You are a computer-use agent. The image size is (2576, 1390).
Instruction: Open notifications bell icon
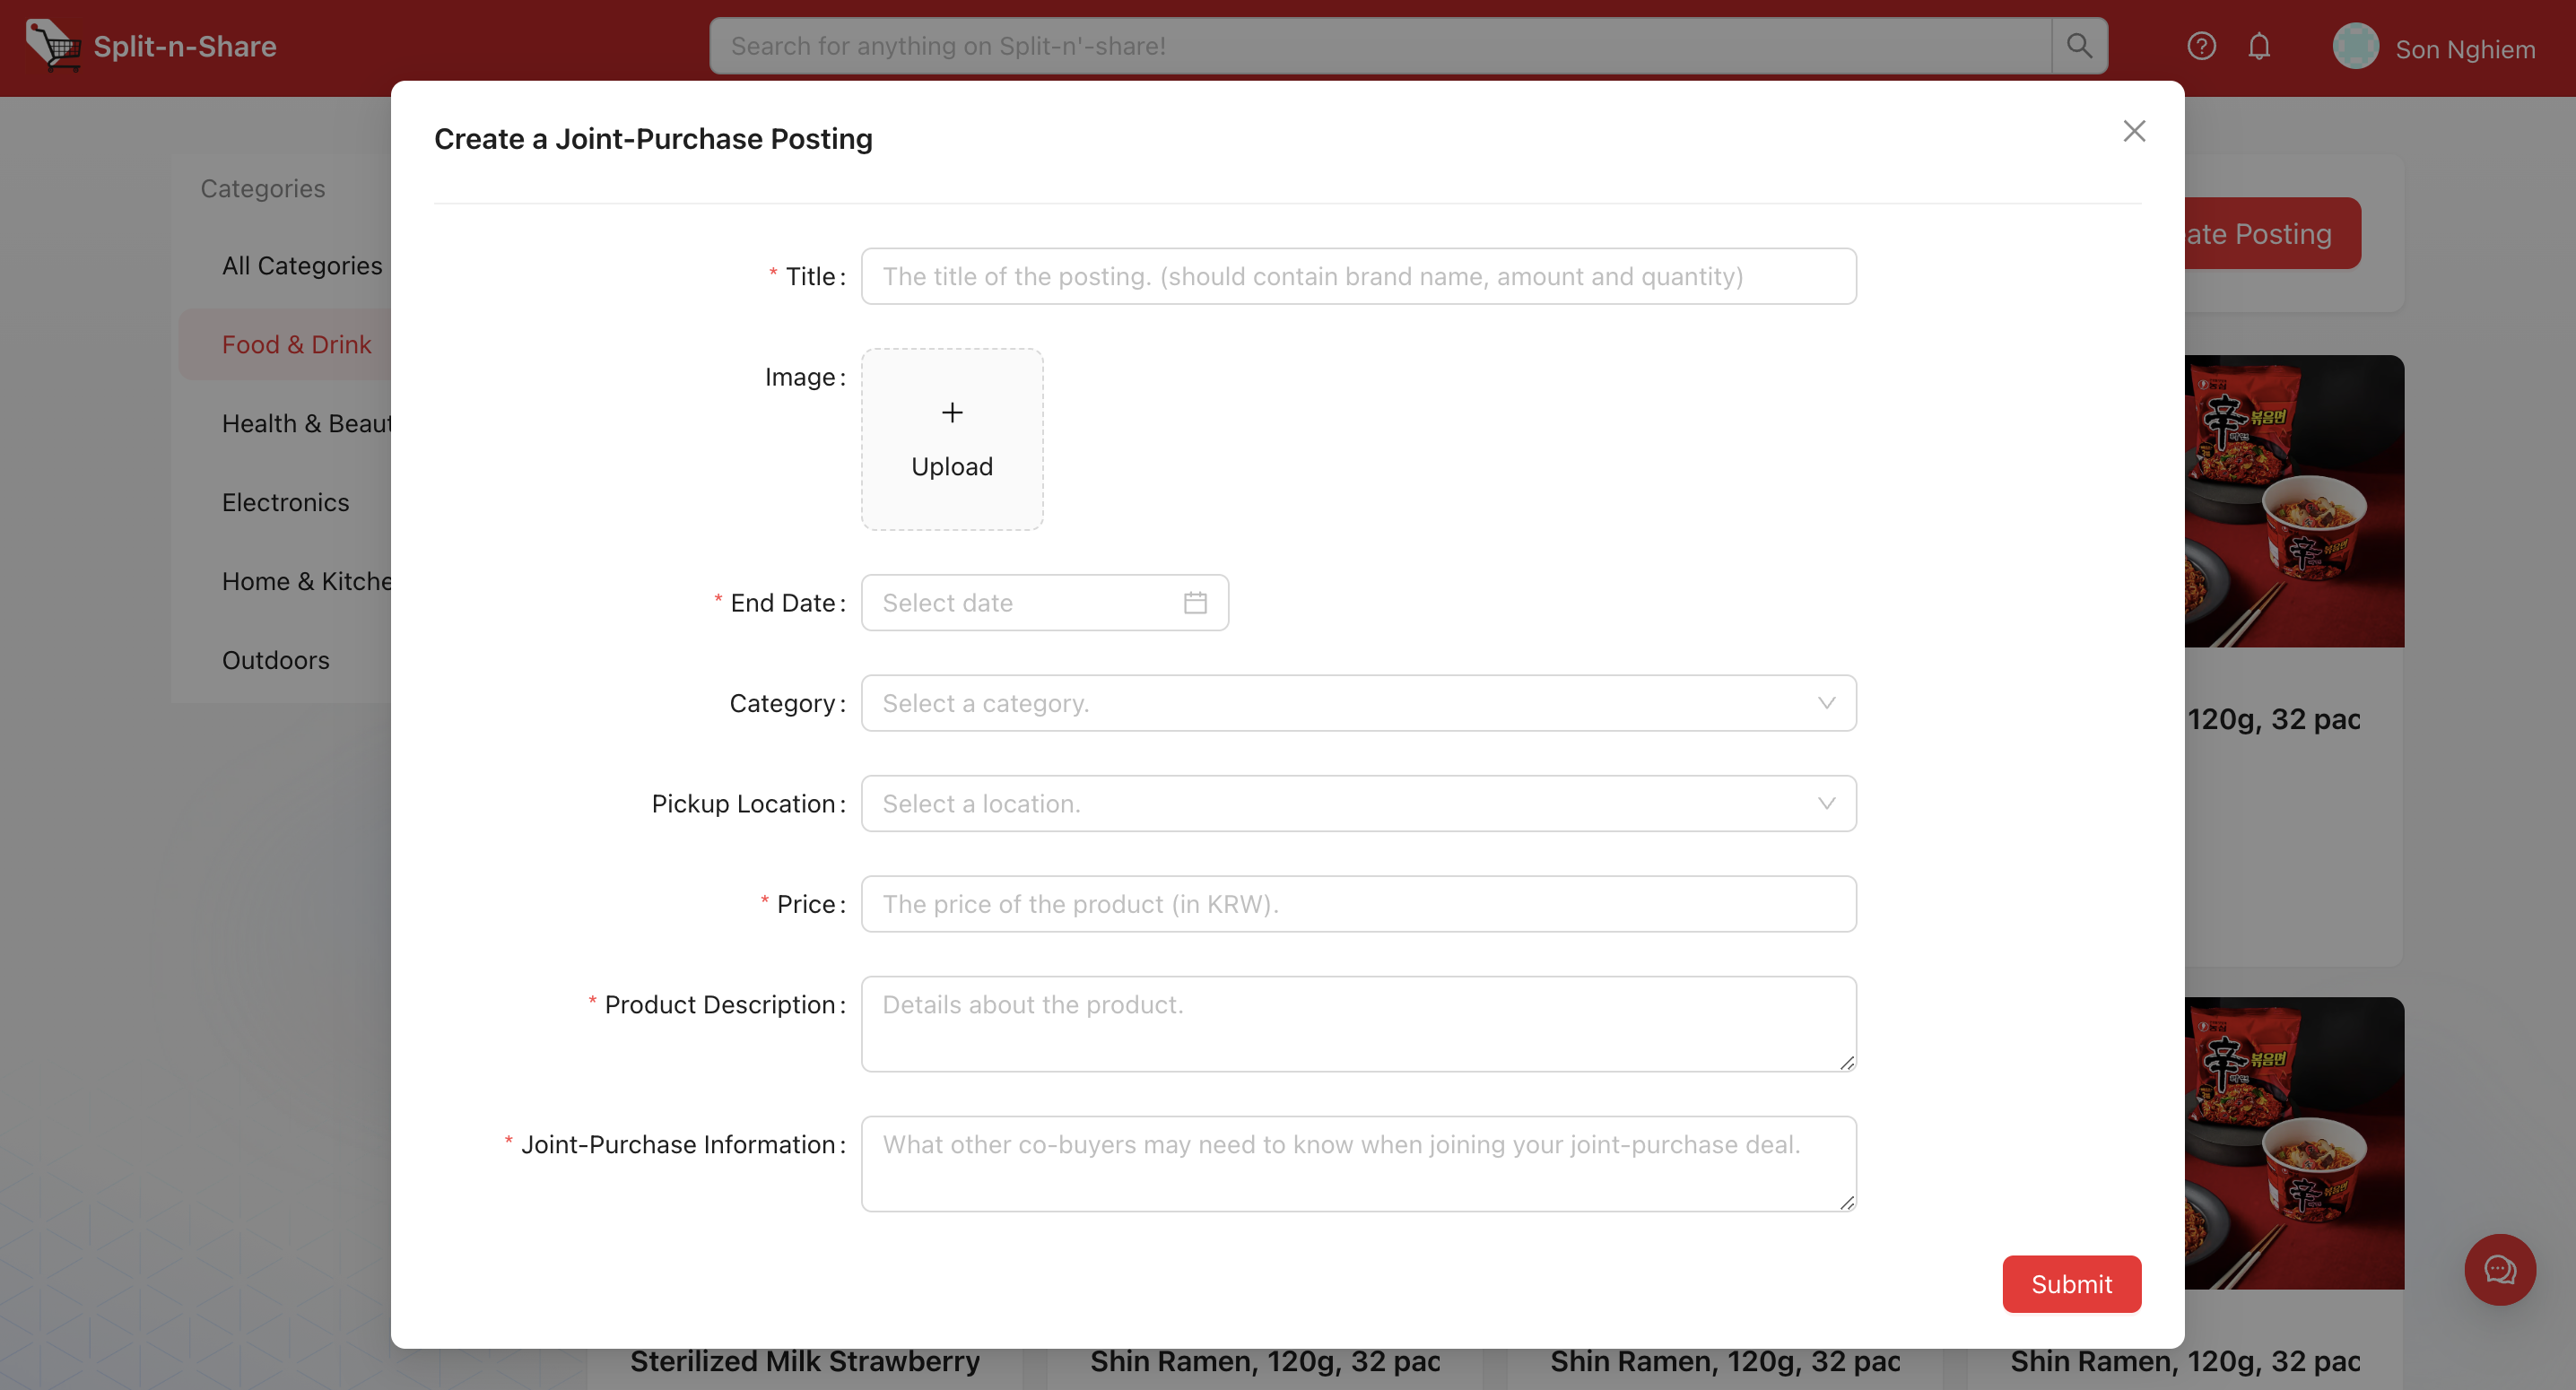[2259, 46]
